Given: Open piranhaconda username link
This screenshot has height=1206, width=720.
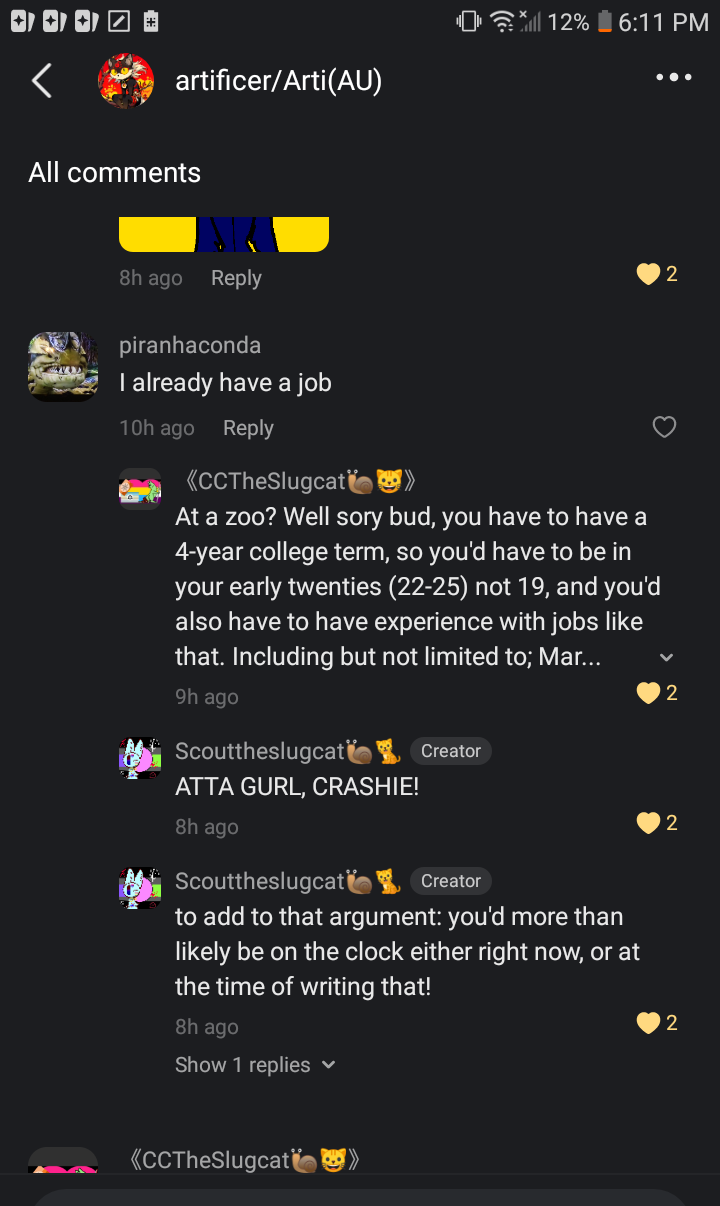Looking at the screenshot, I should pyautogui.click(x=190, y=346).
